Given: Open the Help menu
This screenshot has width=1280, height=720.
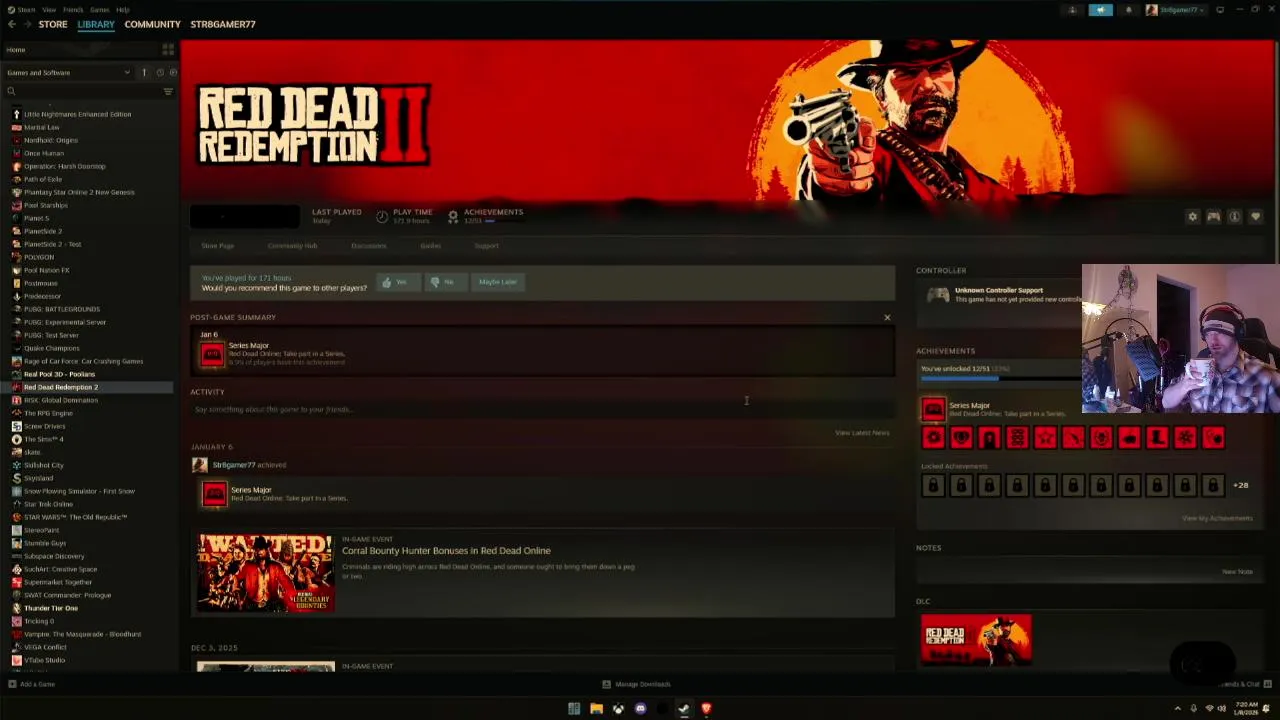Looking at the screenshot, I should 122,10.
